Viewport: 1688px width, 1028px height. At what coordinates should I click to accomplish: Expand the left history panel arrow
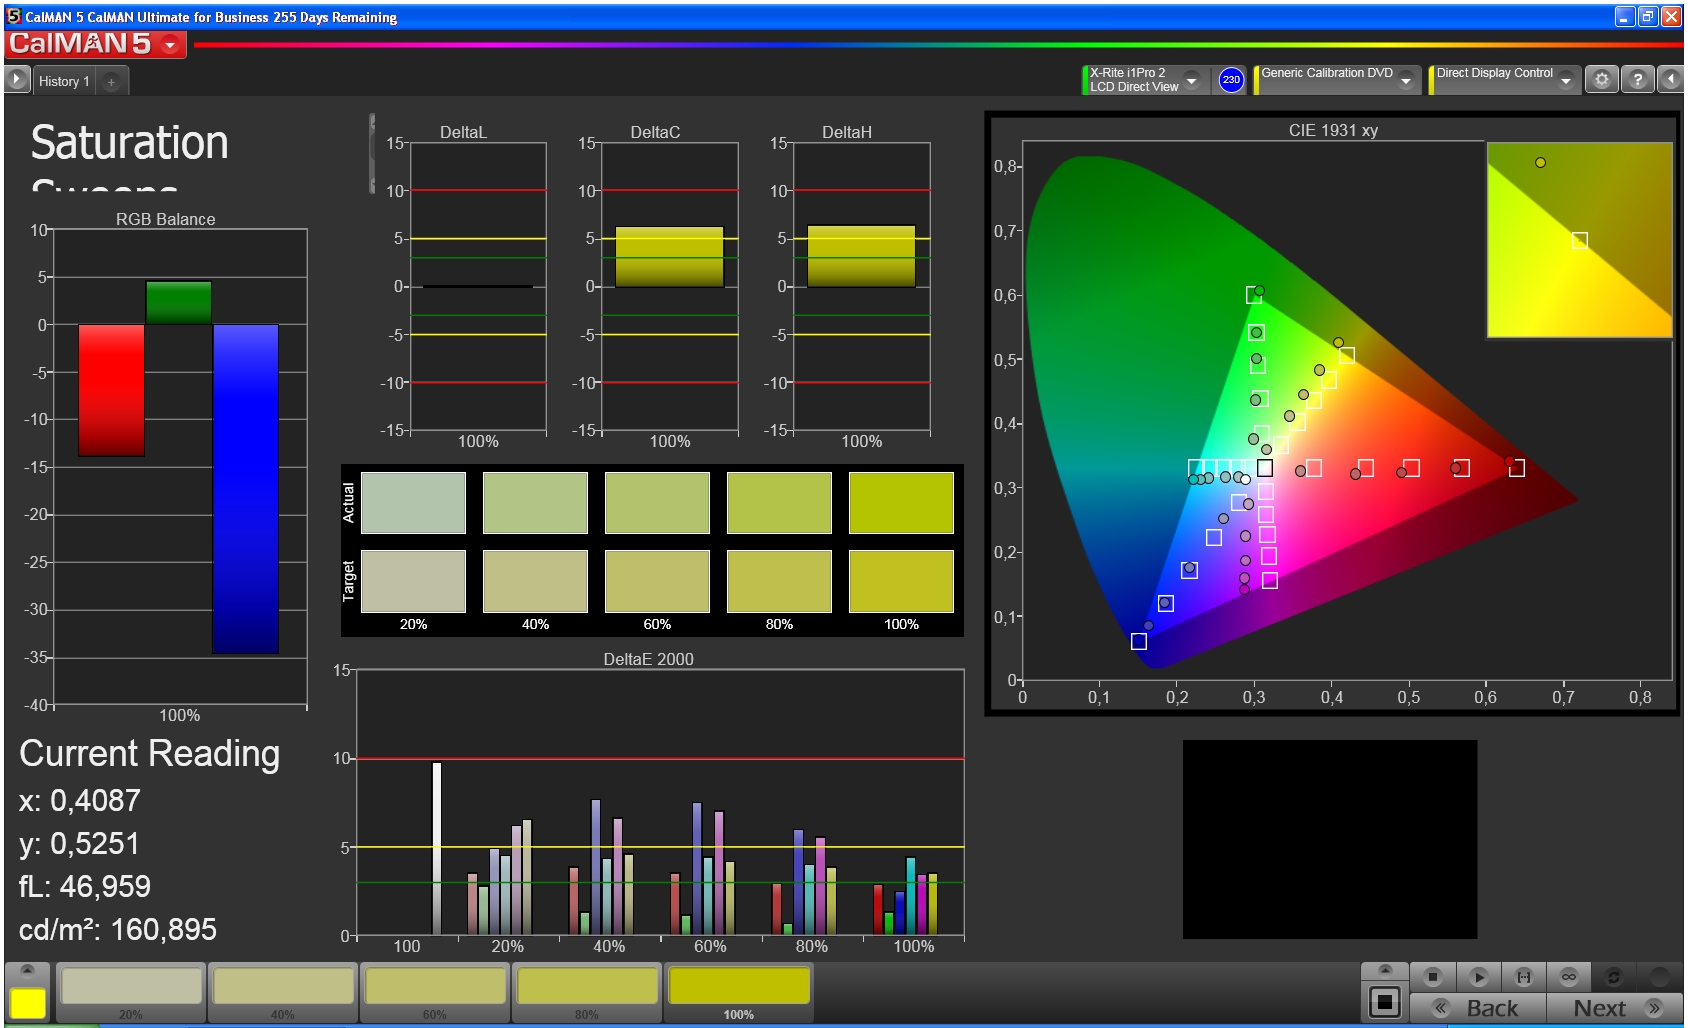(17, 80)
